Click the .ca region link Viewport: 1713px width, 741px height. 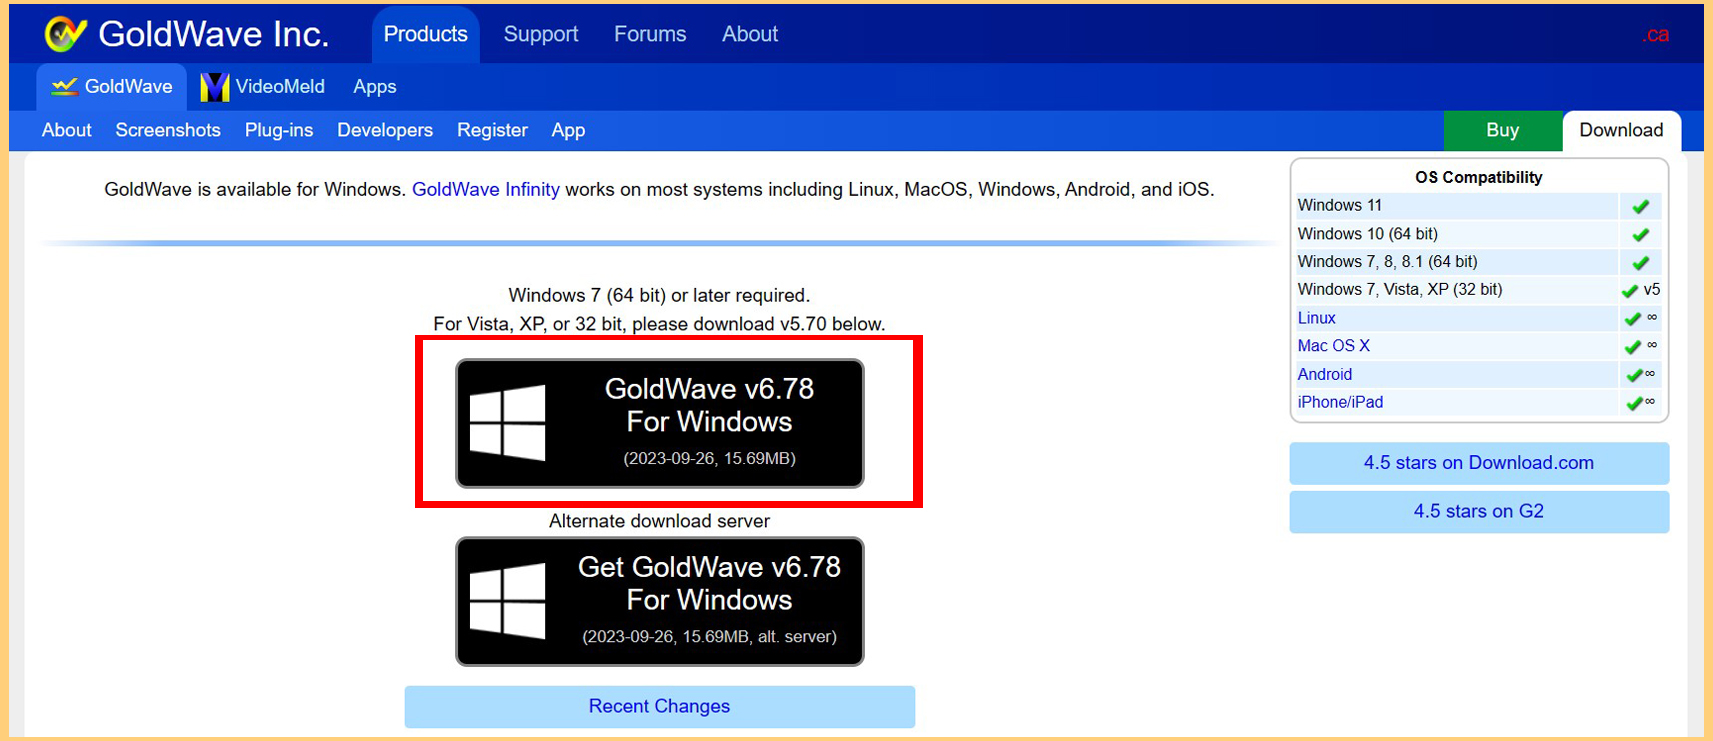click(x=1655, y=35)
